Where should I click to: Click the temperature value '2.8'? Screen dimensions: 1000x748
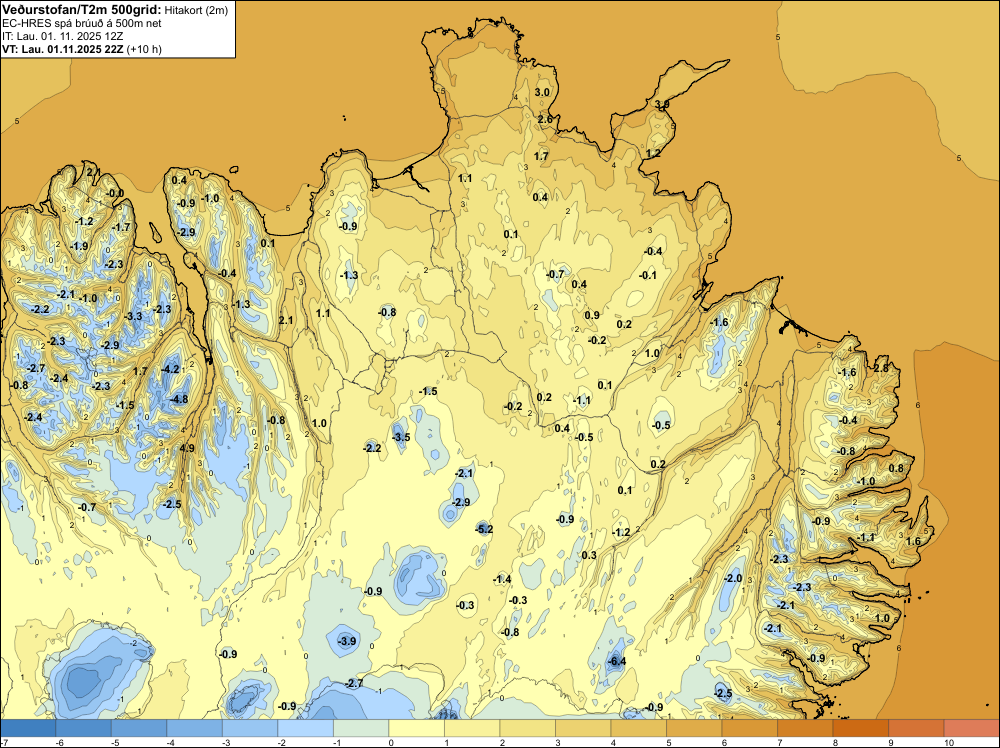coord(881,368)
